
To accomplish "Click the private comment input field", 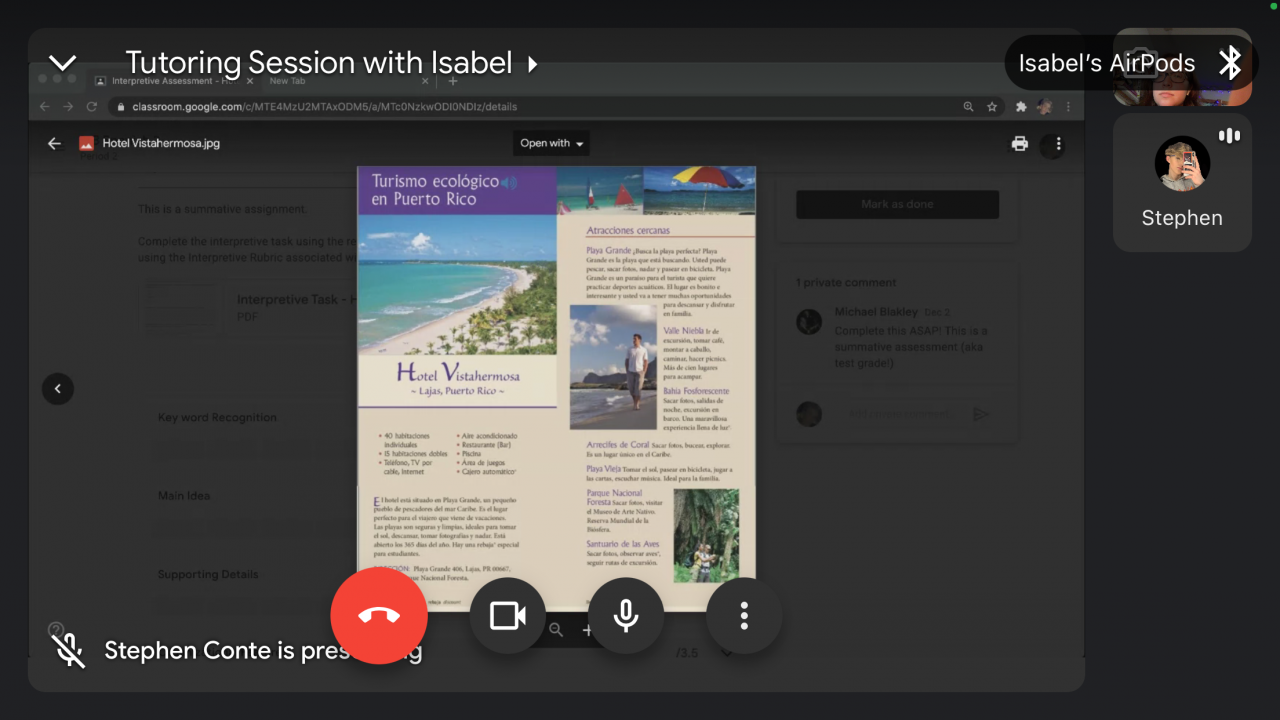I will (x=898, y=414).
